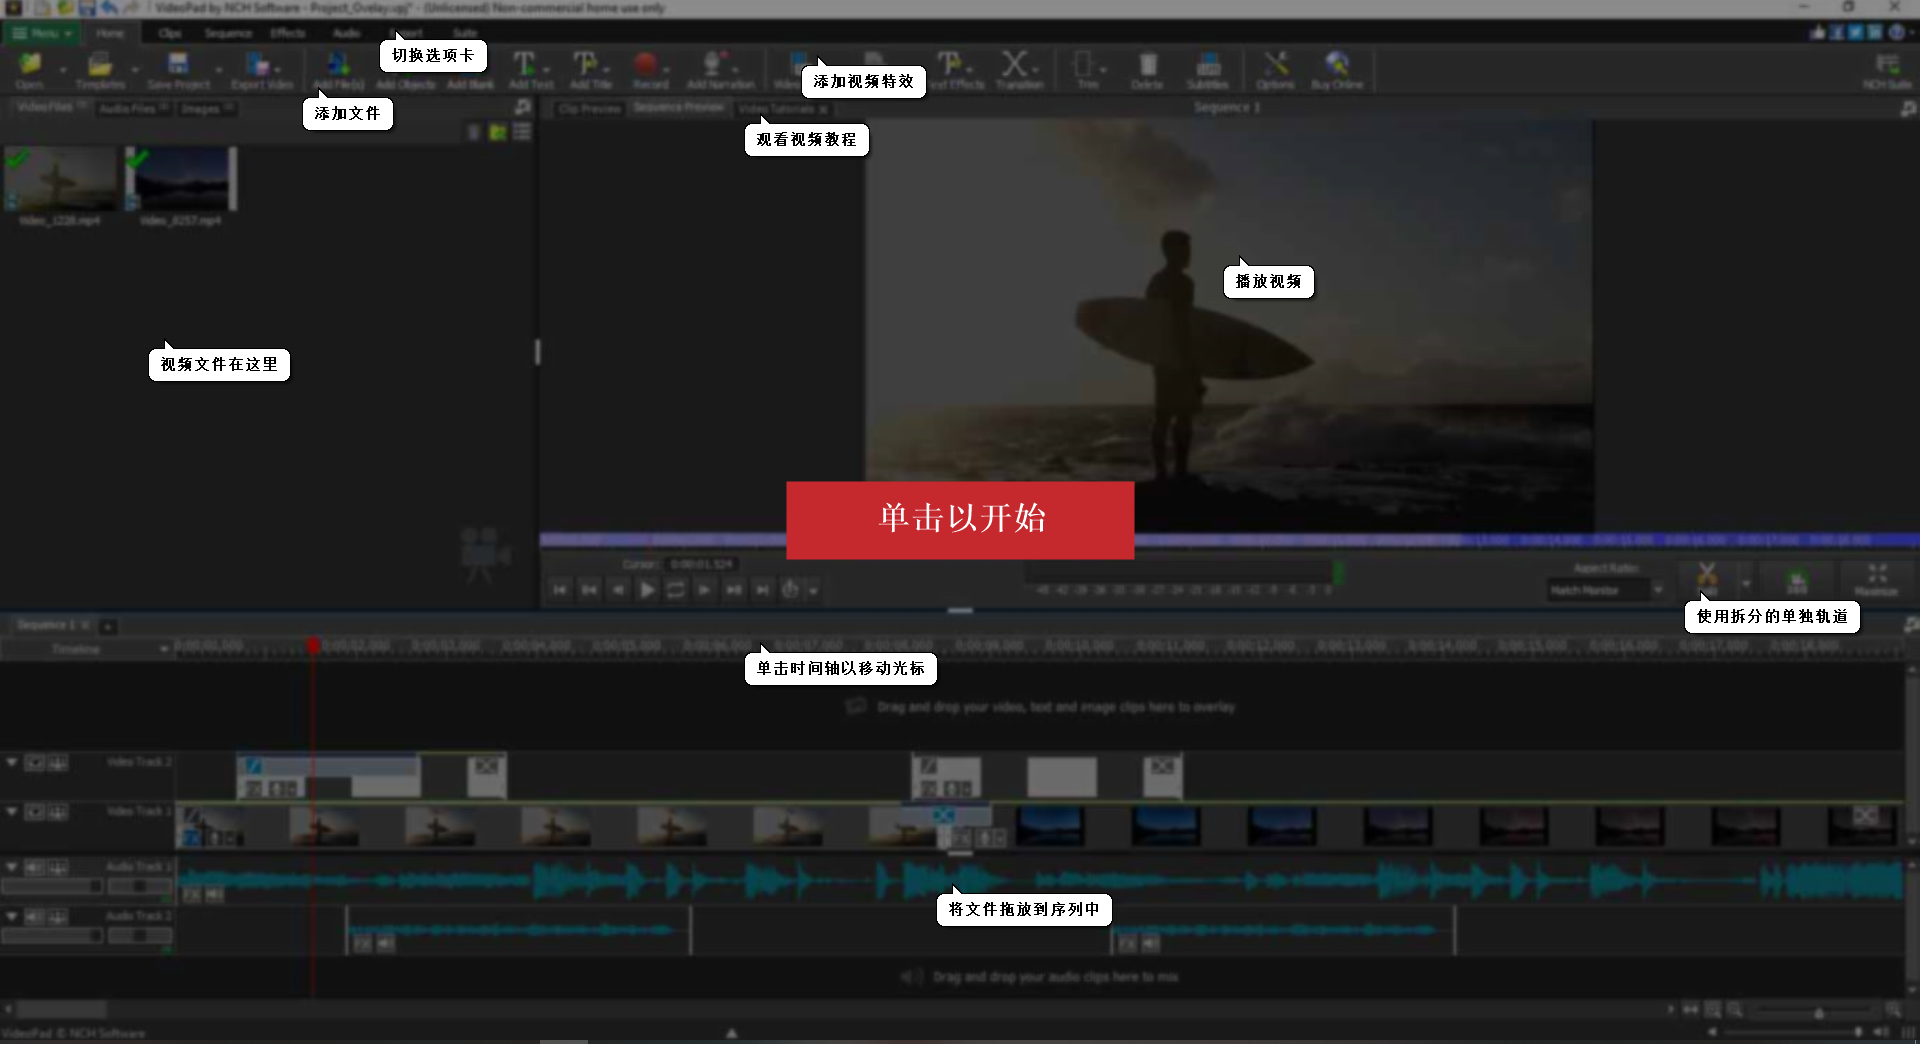Image resolution: width=1920 pixels, height=1044 pixels.
Task: Select the Add File(s) toolbar icon
Action: (337, 66)
